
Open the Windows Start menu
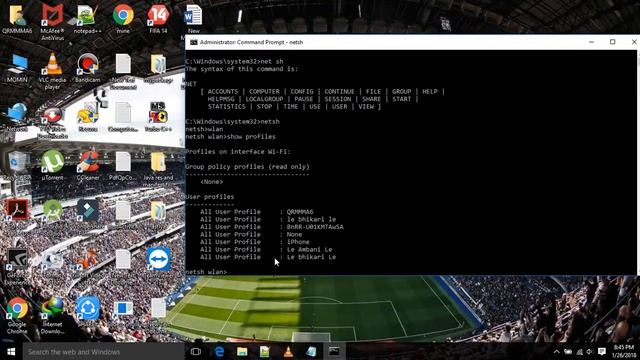pyautogui.click(x=11, y=351)
